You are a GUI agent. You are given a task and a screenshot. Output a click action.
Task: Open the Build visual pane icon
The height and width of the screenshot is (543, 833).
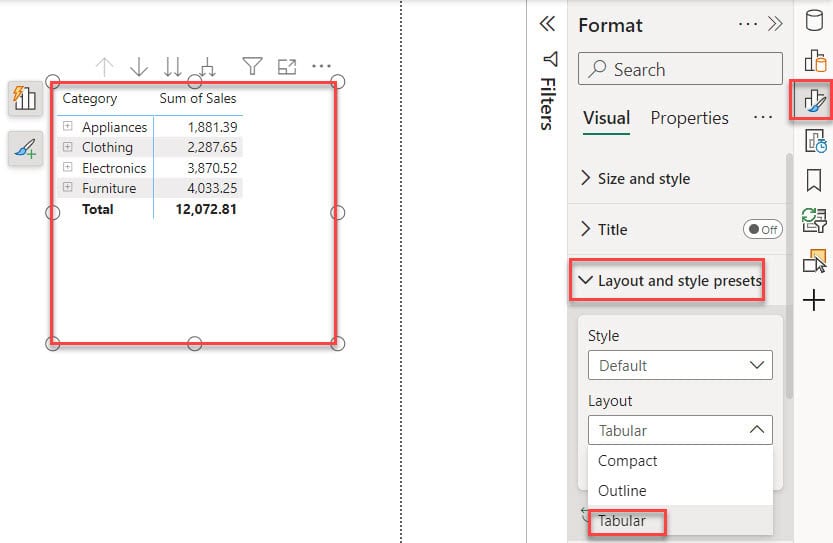click(815, 61)
